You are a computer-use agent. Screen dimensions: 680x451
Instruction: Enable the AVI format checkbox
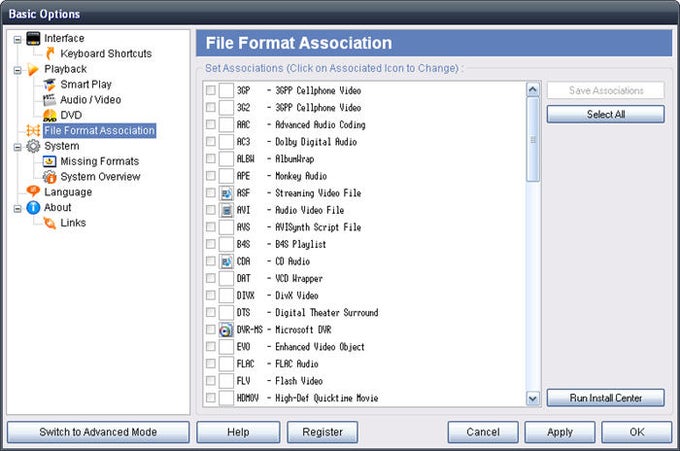(x=211, y=210)
